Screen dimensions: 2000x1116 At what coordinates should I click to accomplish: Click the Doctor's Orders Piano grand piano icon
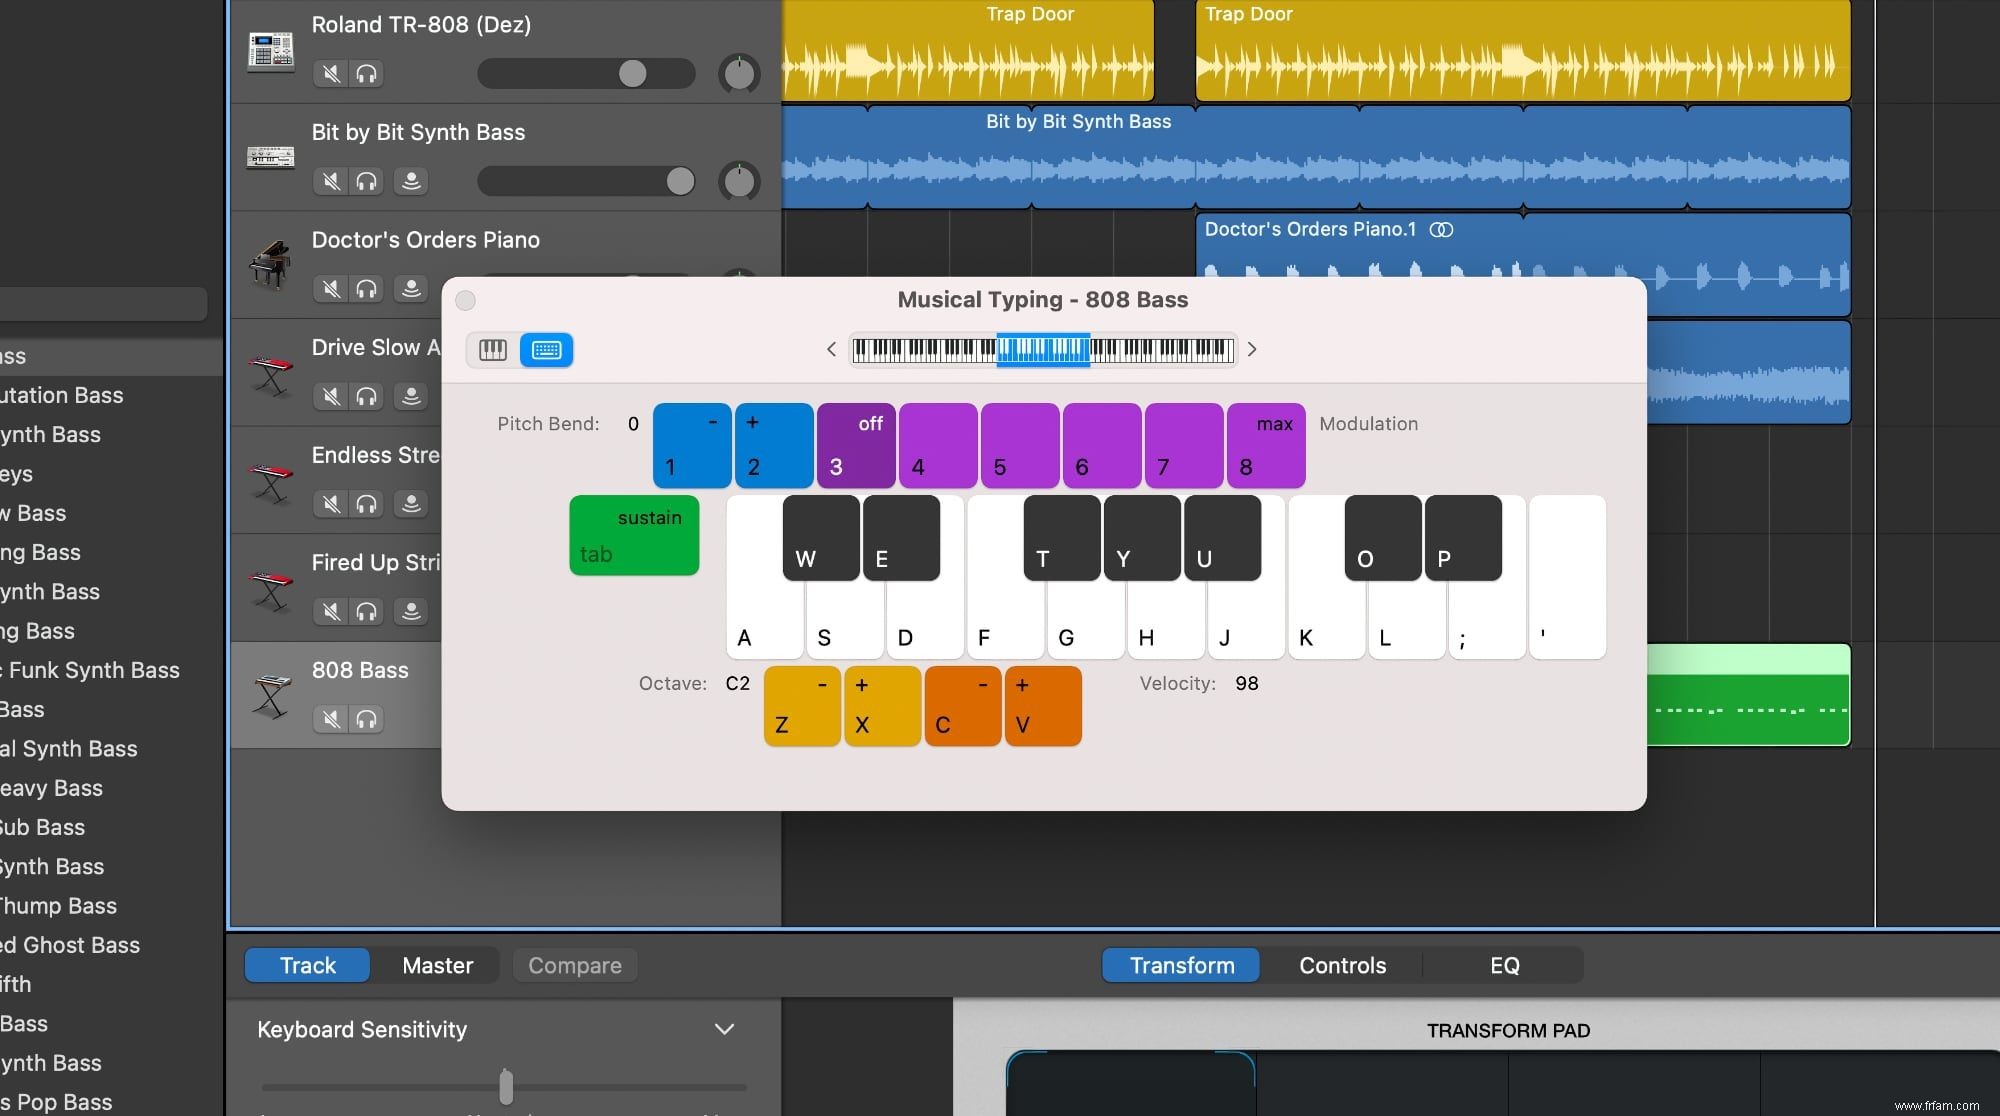[271, 264]
